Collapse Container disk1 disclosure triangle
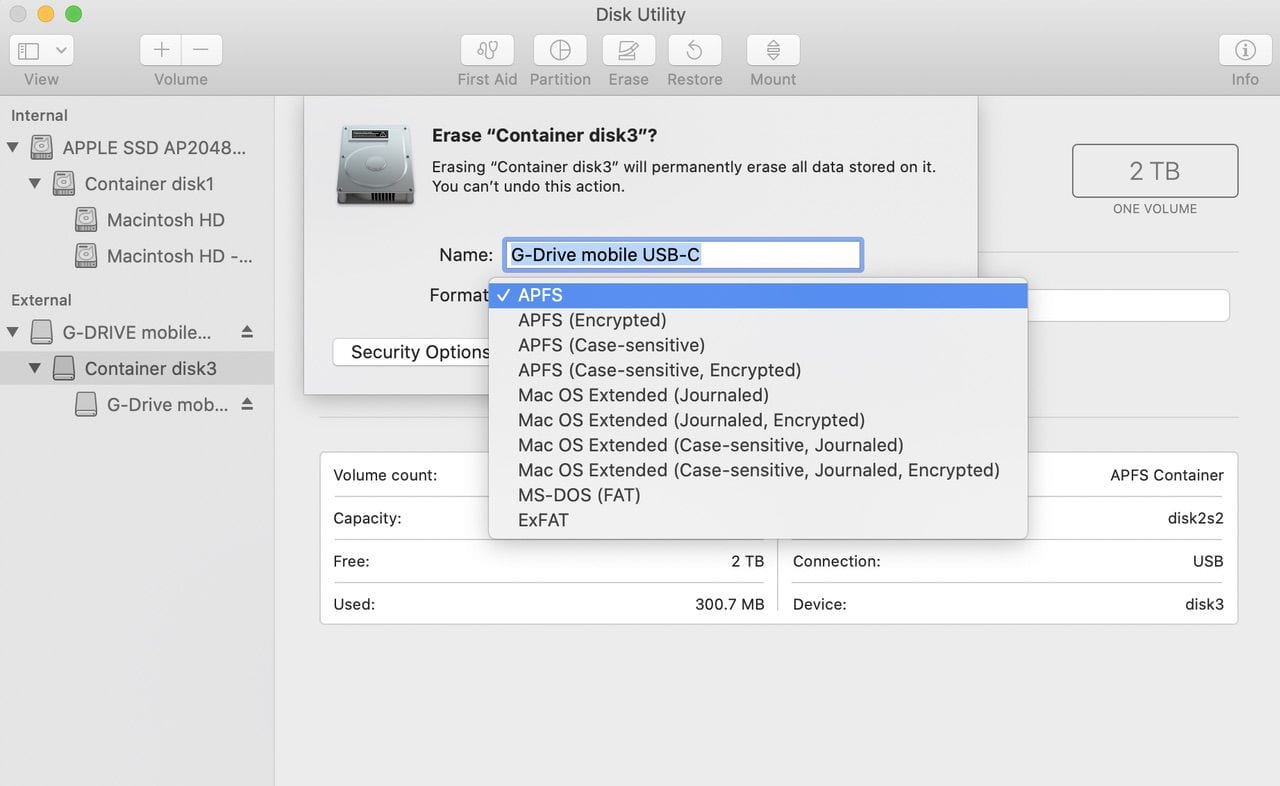The image size is (1280, 786). pos(35,184)
